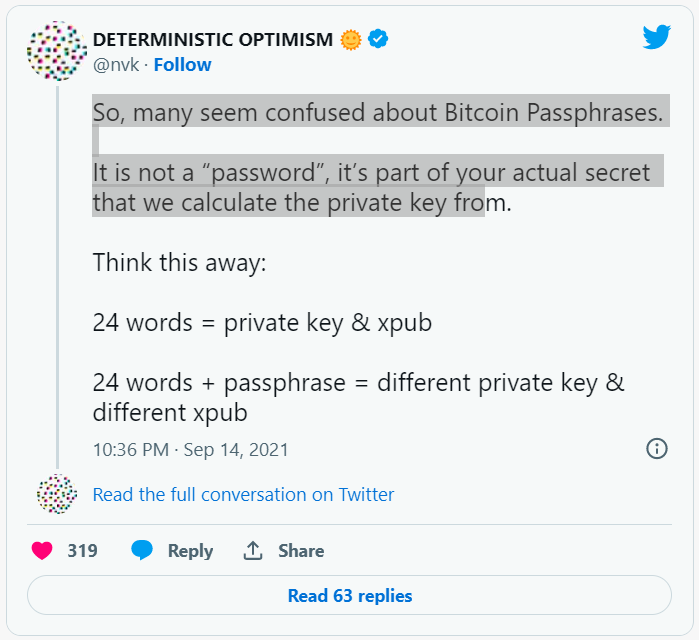This screenshot has height=640, width=699.
Task: Click the 319 likes count
Action: pyautogui.click(x=82, y=551)
